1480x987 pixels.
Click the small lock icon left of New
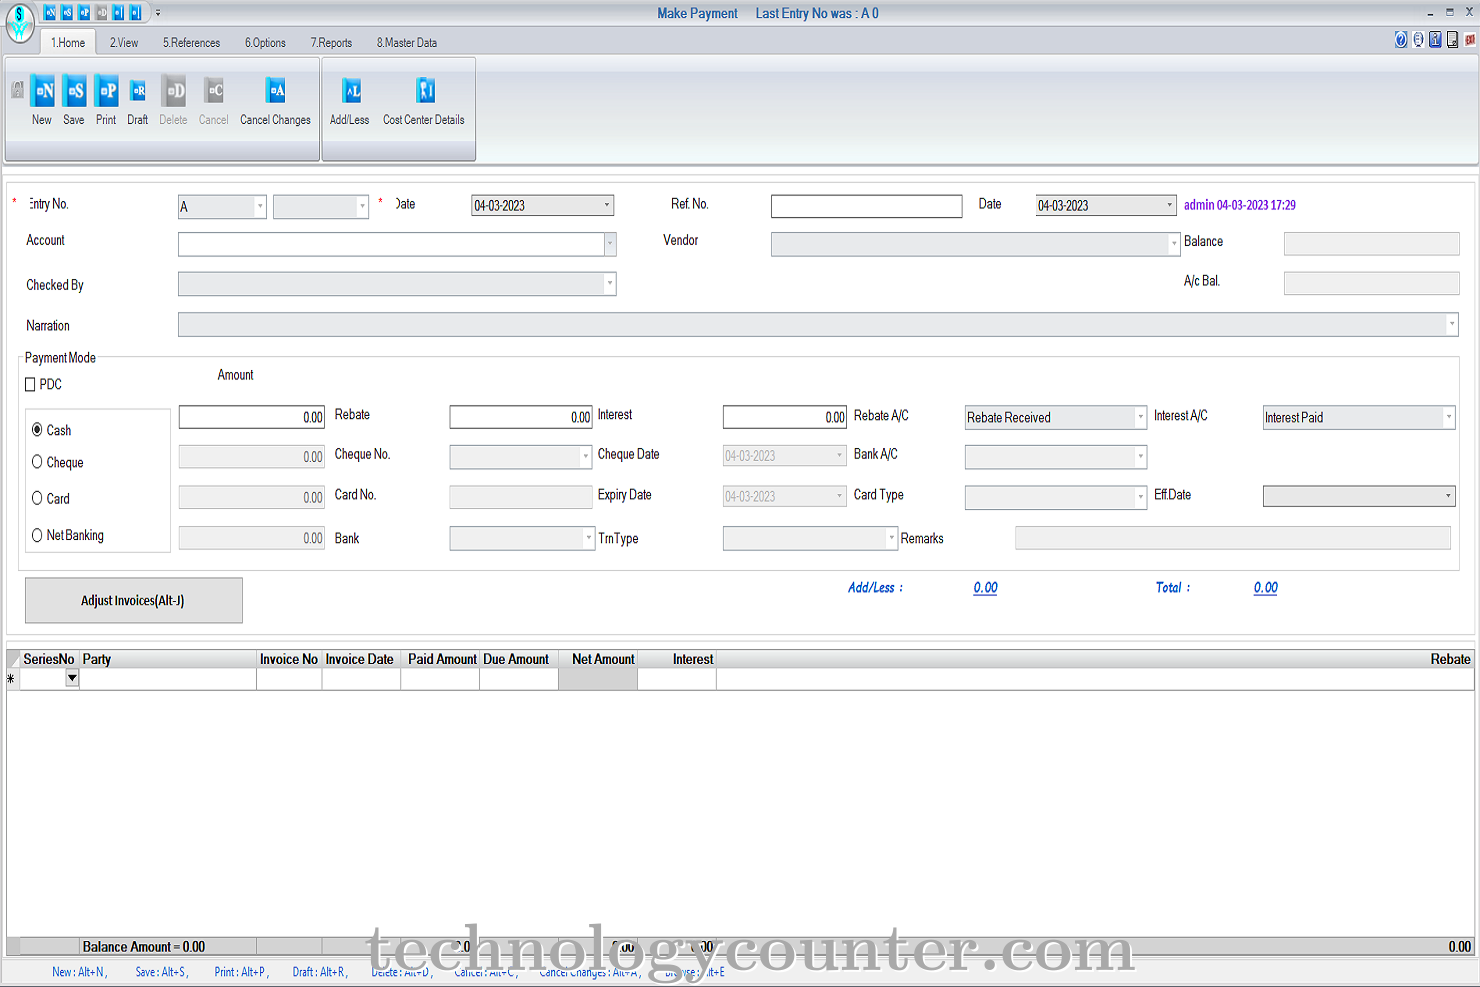point(17,90)
